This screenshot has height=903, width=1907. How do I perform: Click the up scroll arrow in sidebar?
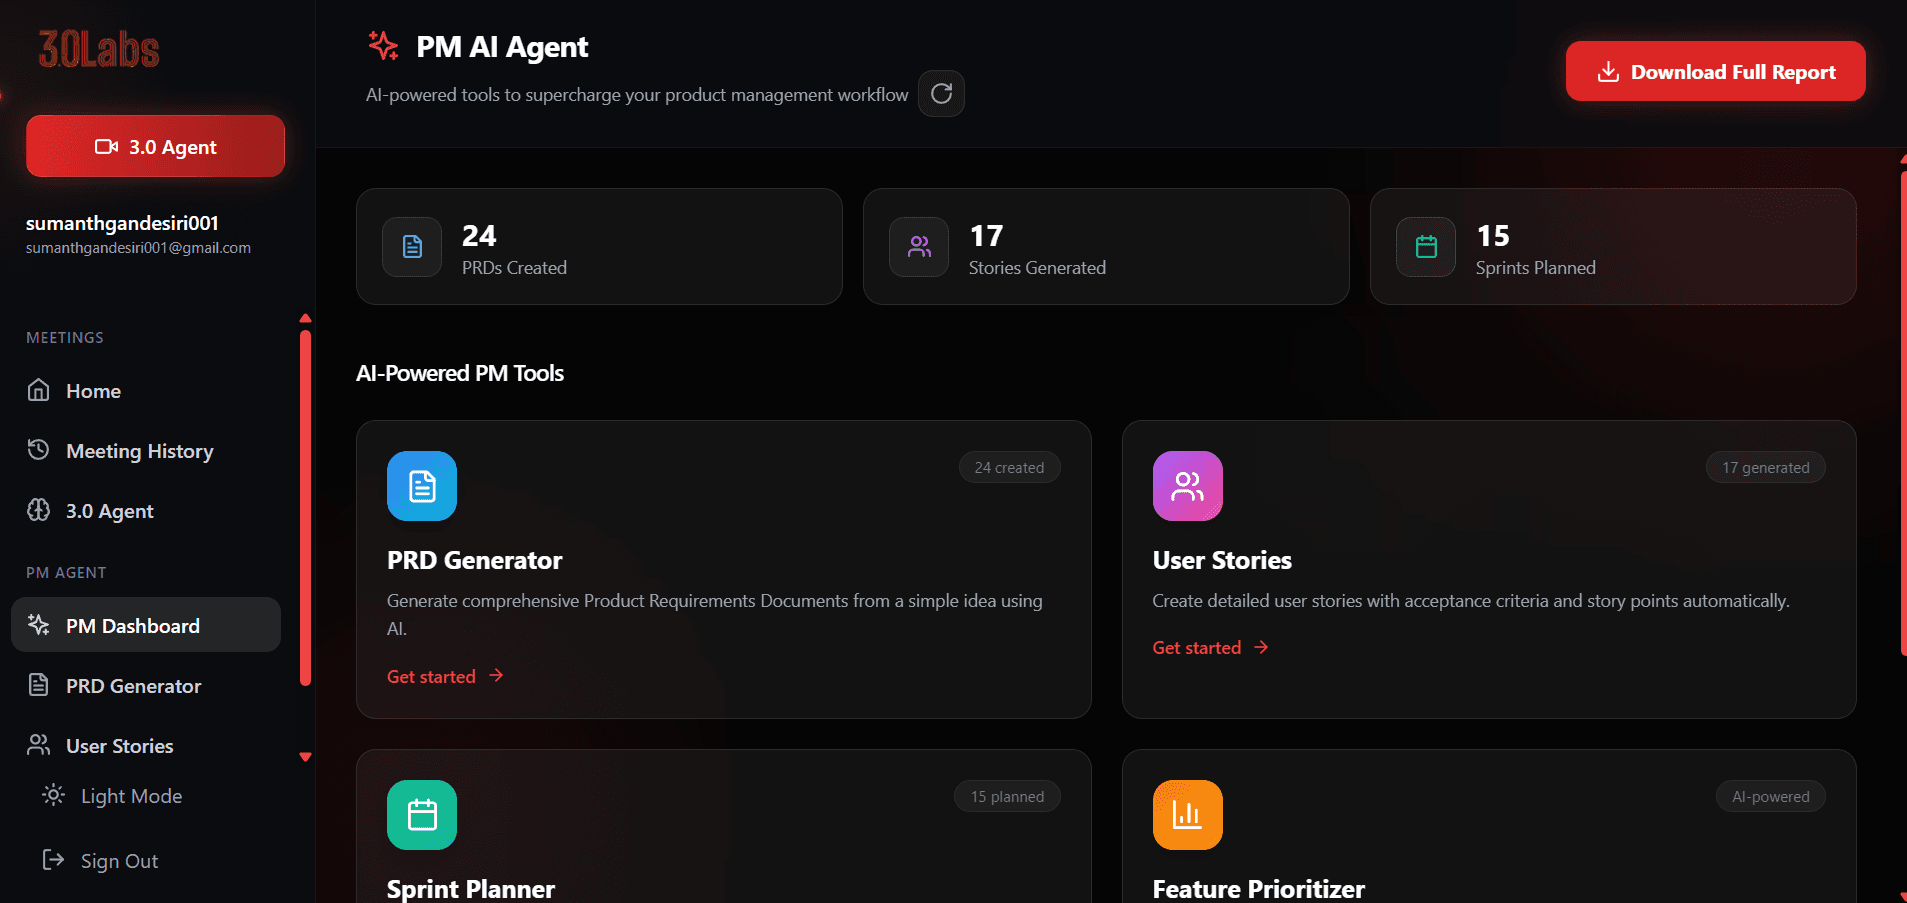(305, 317)
